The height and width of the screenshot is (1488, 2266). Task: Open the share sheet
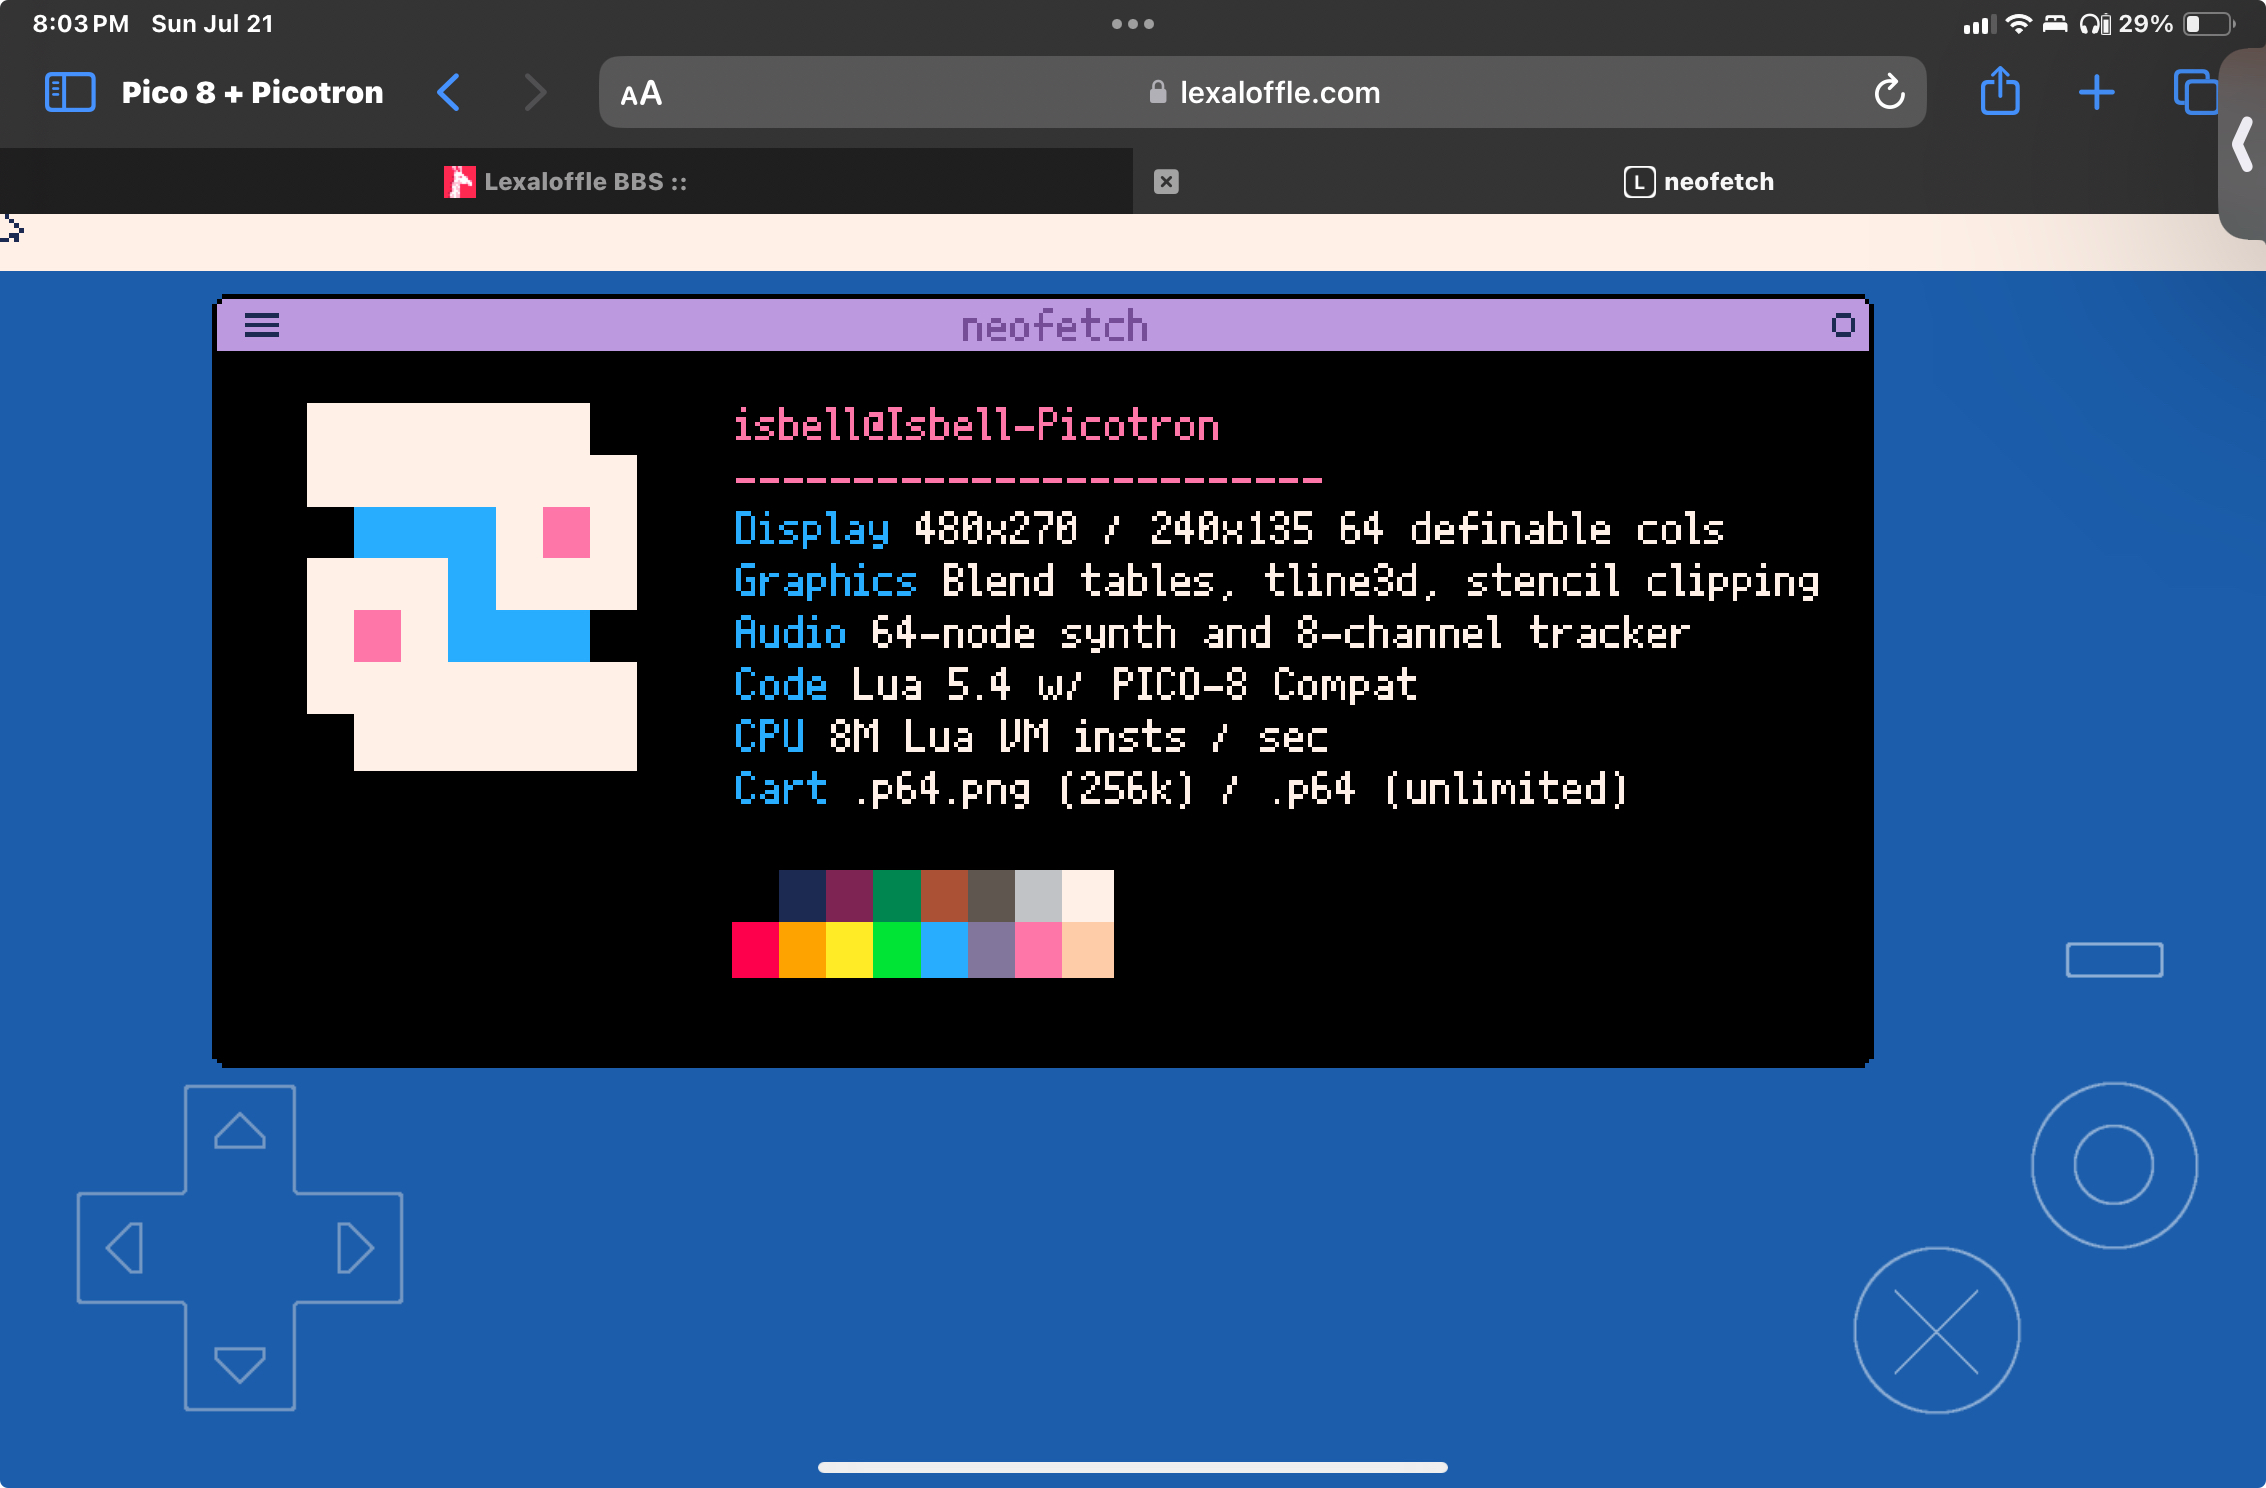2000,91
